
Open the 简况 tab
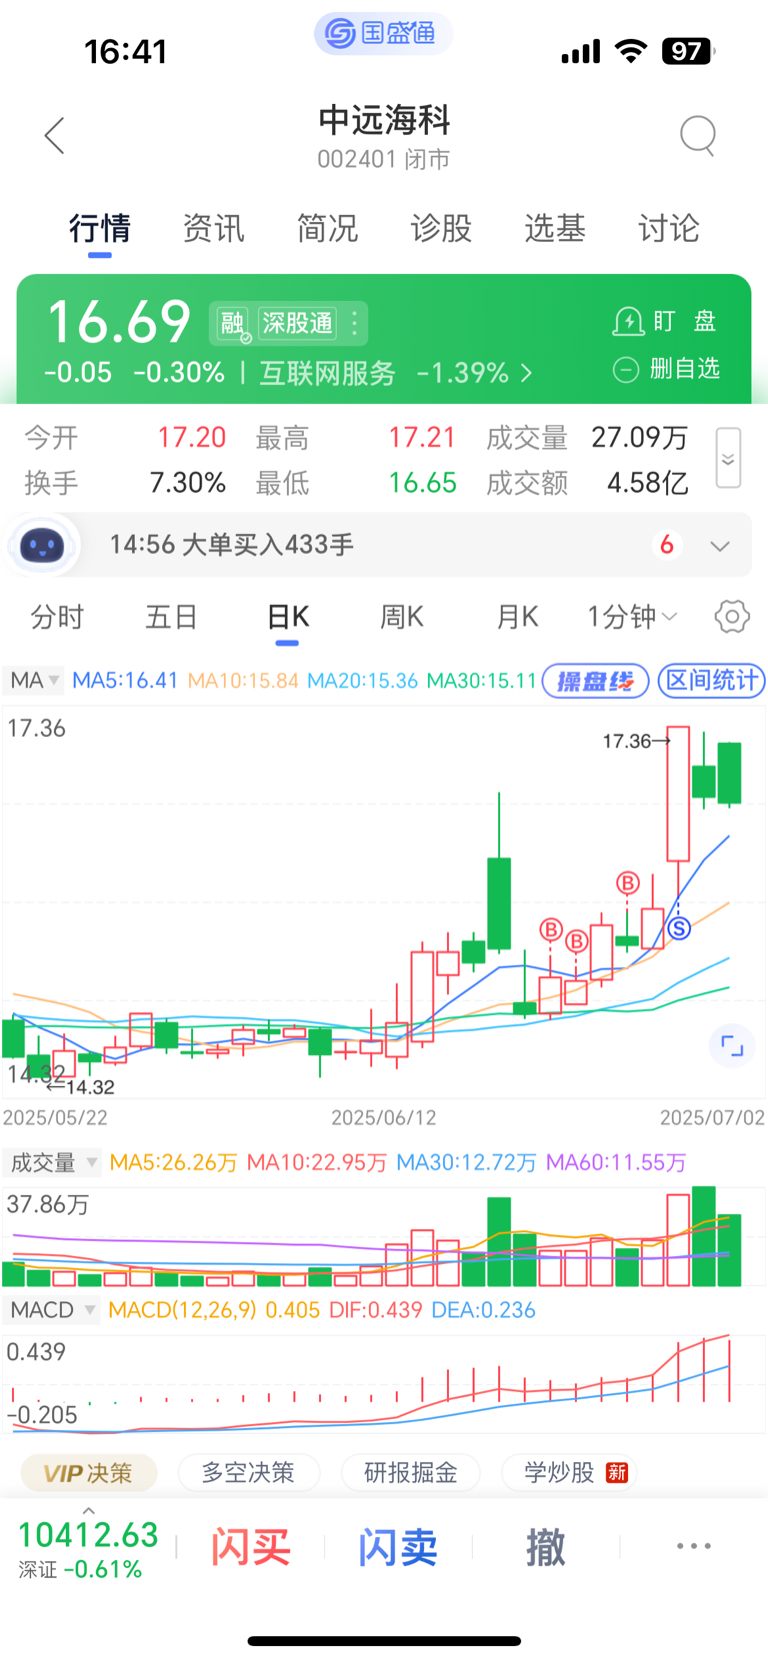(327, 228)
